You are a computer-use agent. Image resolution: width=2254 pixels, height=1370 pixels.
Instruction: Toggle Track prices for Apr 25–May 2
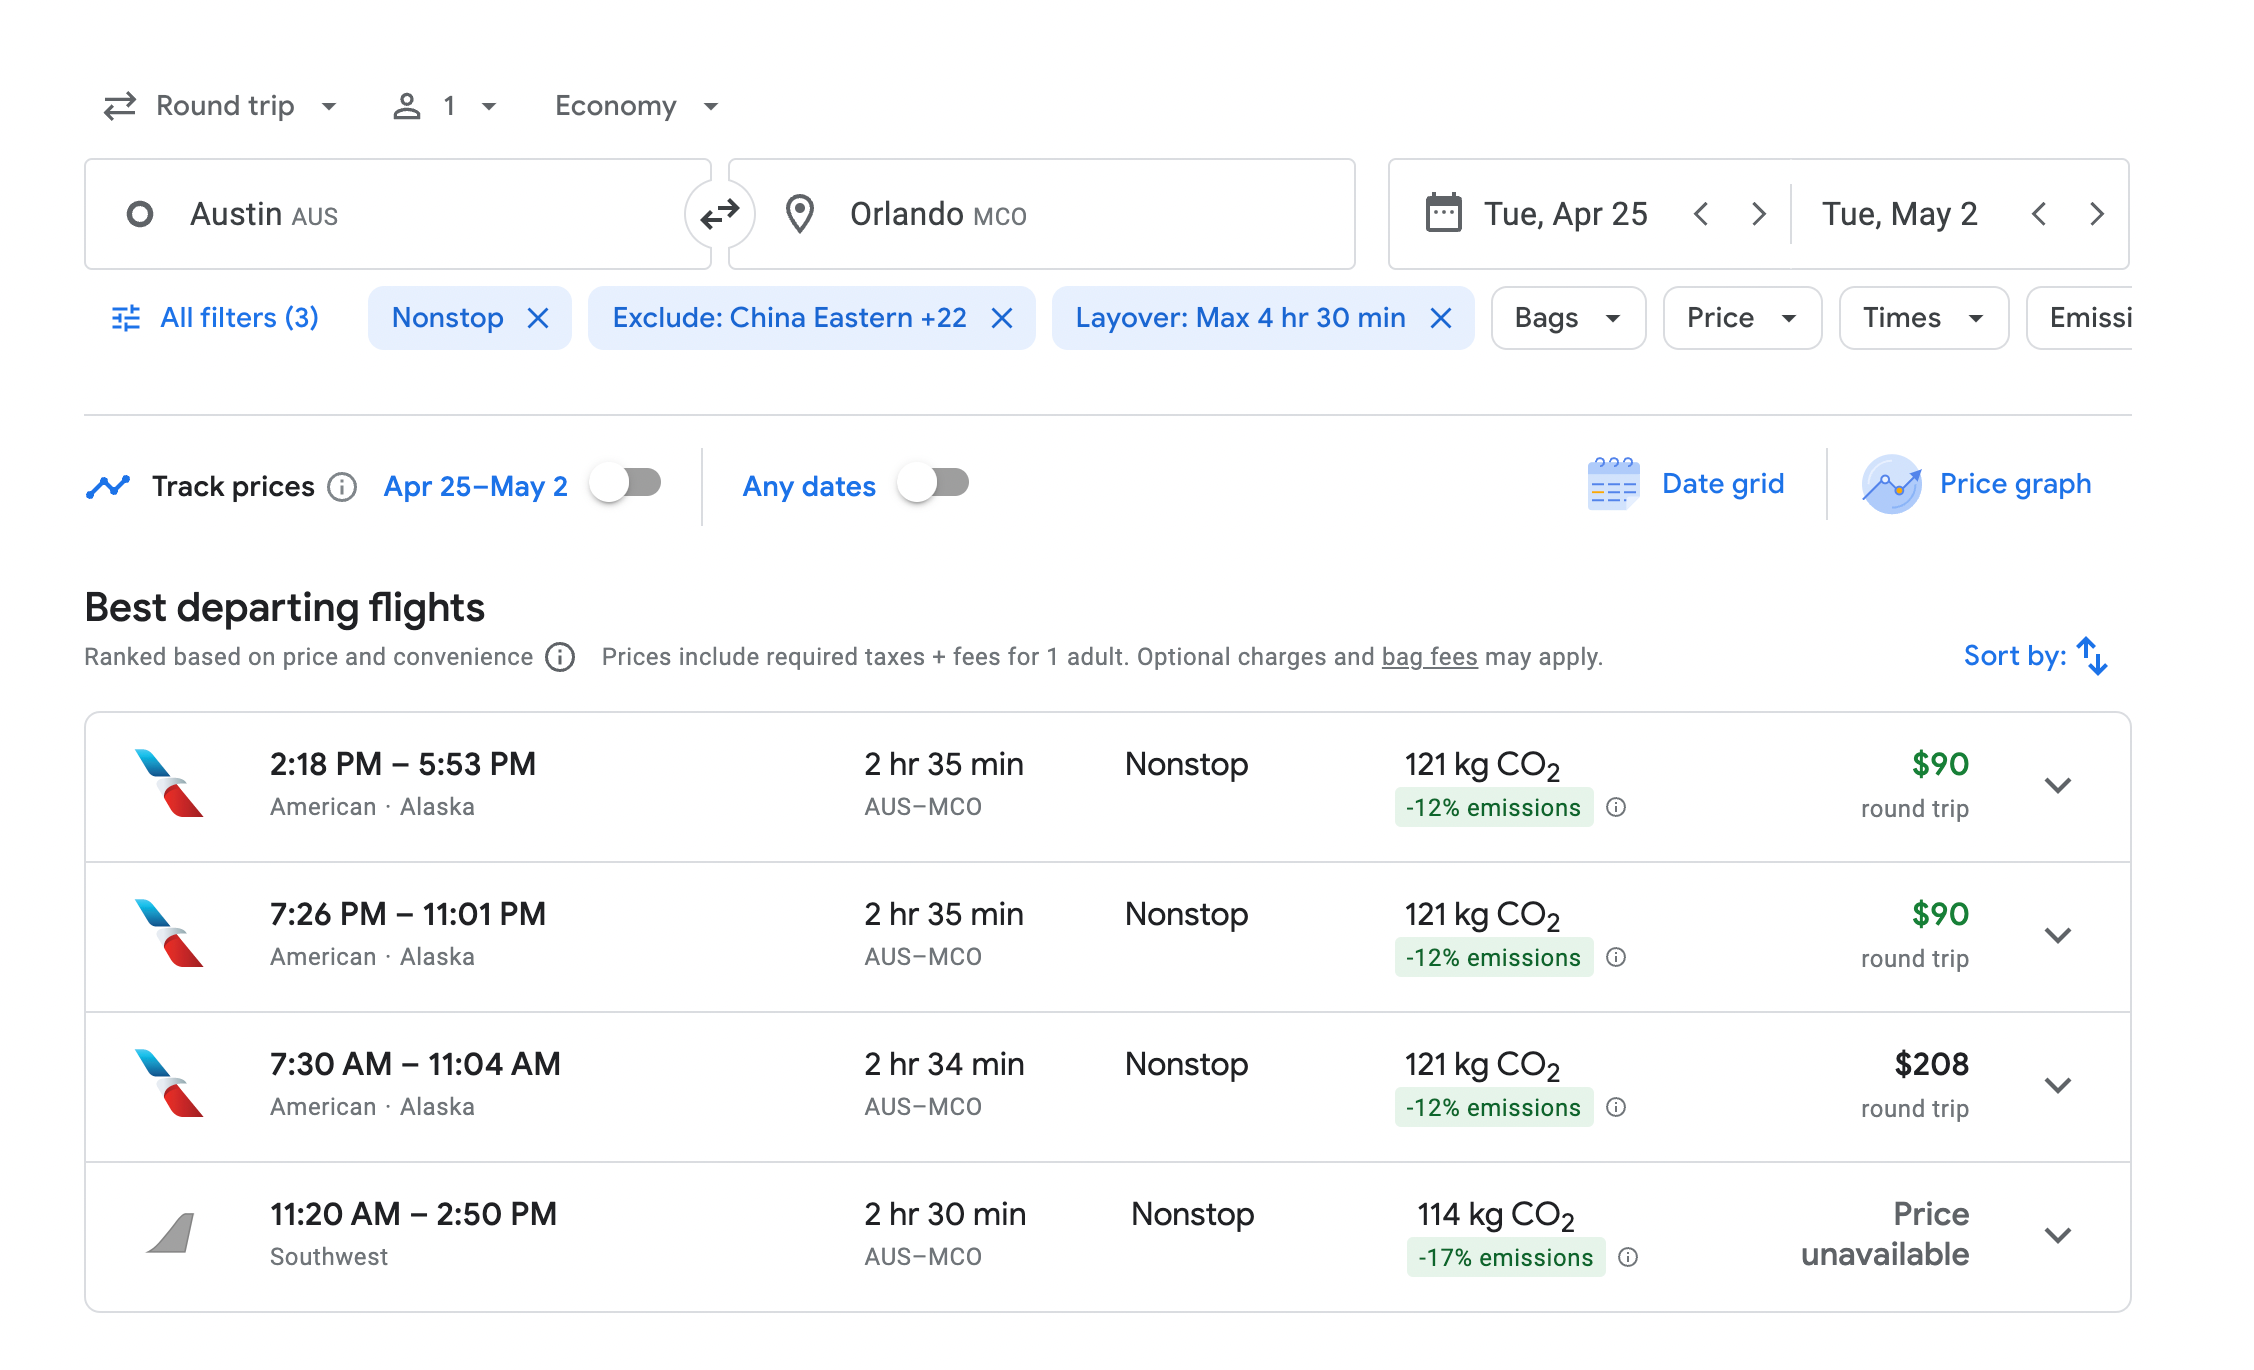[x=626, y=484]
